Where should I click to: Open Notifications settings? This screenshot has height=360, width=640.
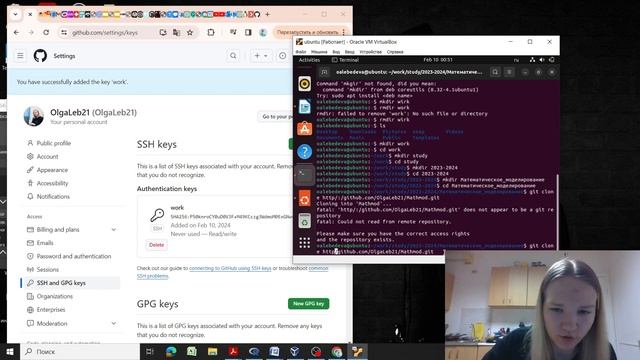click(x=53, y=196)
